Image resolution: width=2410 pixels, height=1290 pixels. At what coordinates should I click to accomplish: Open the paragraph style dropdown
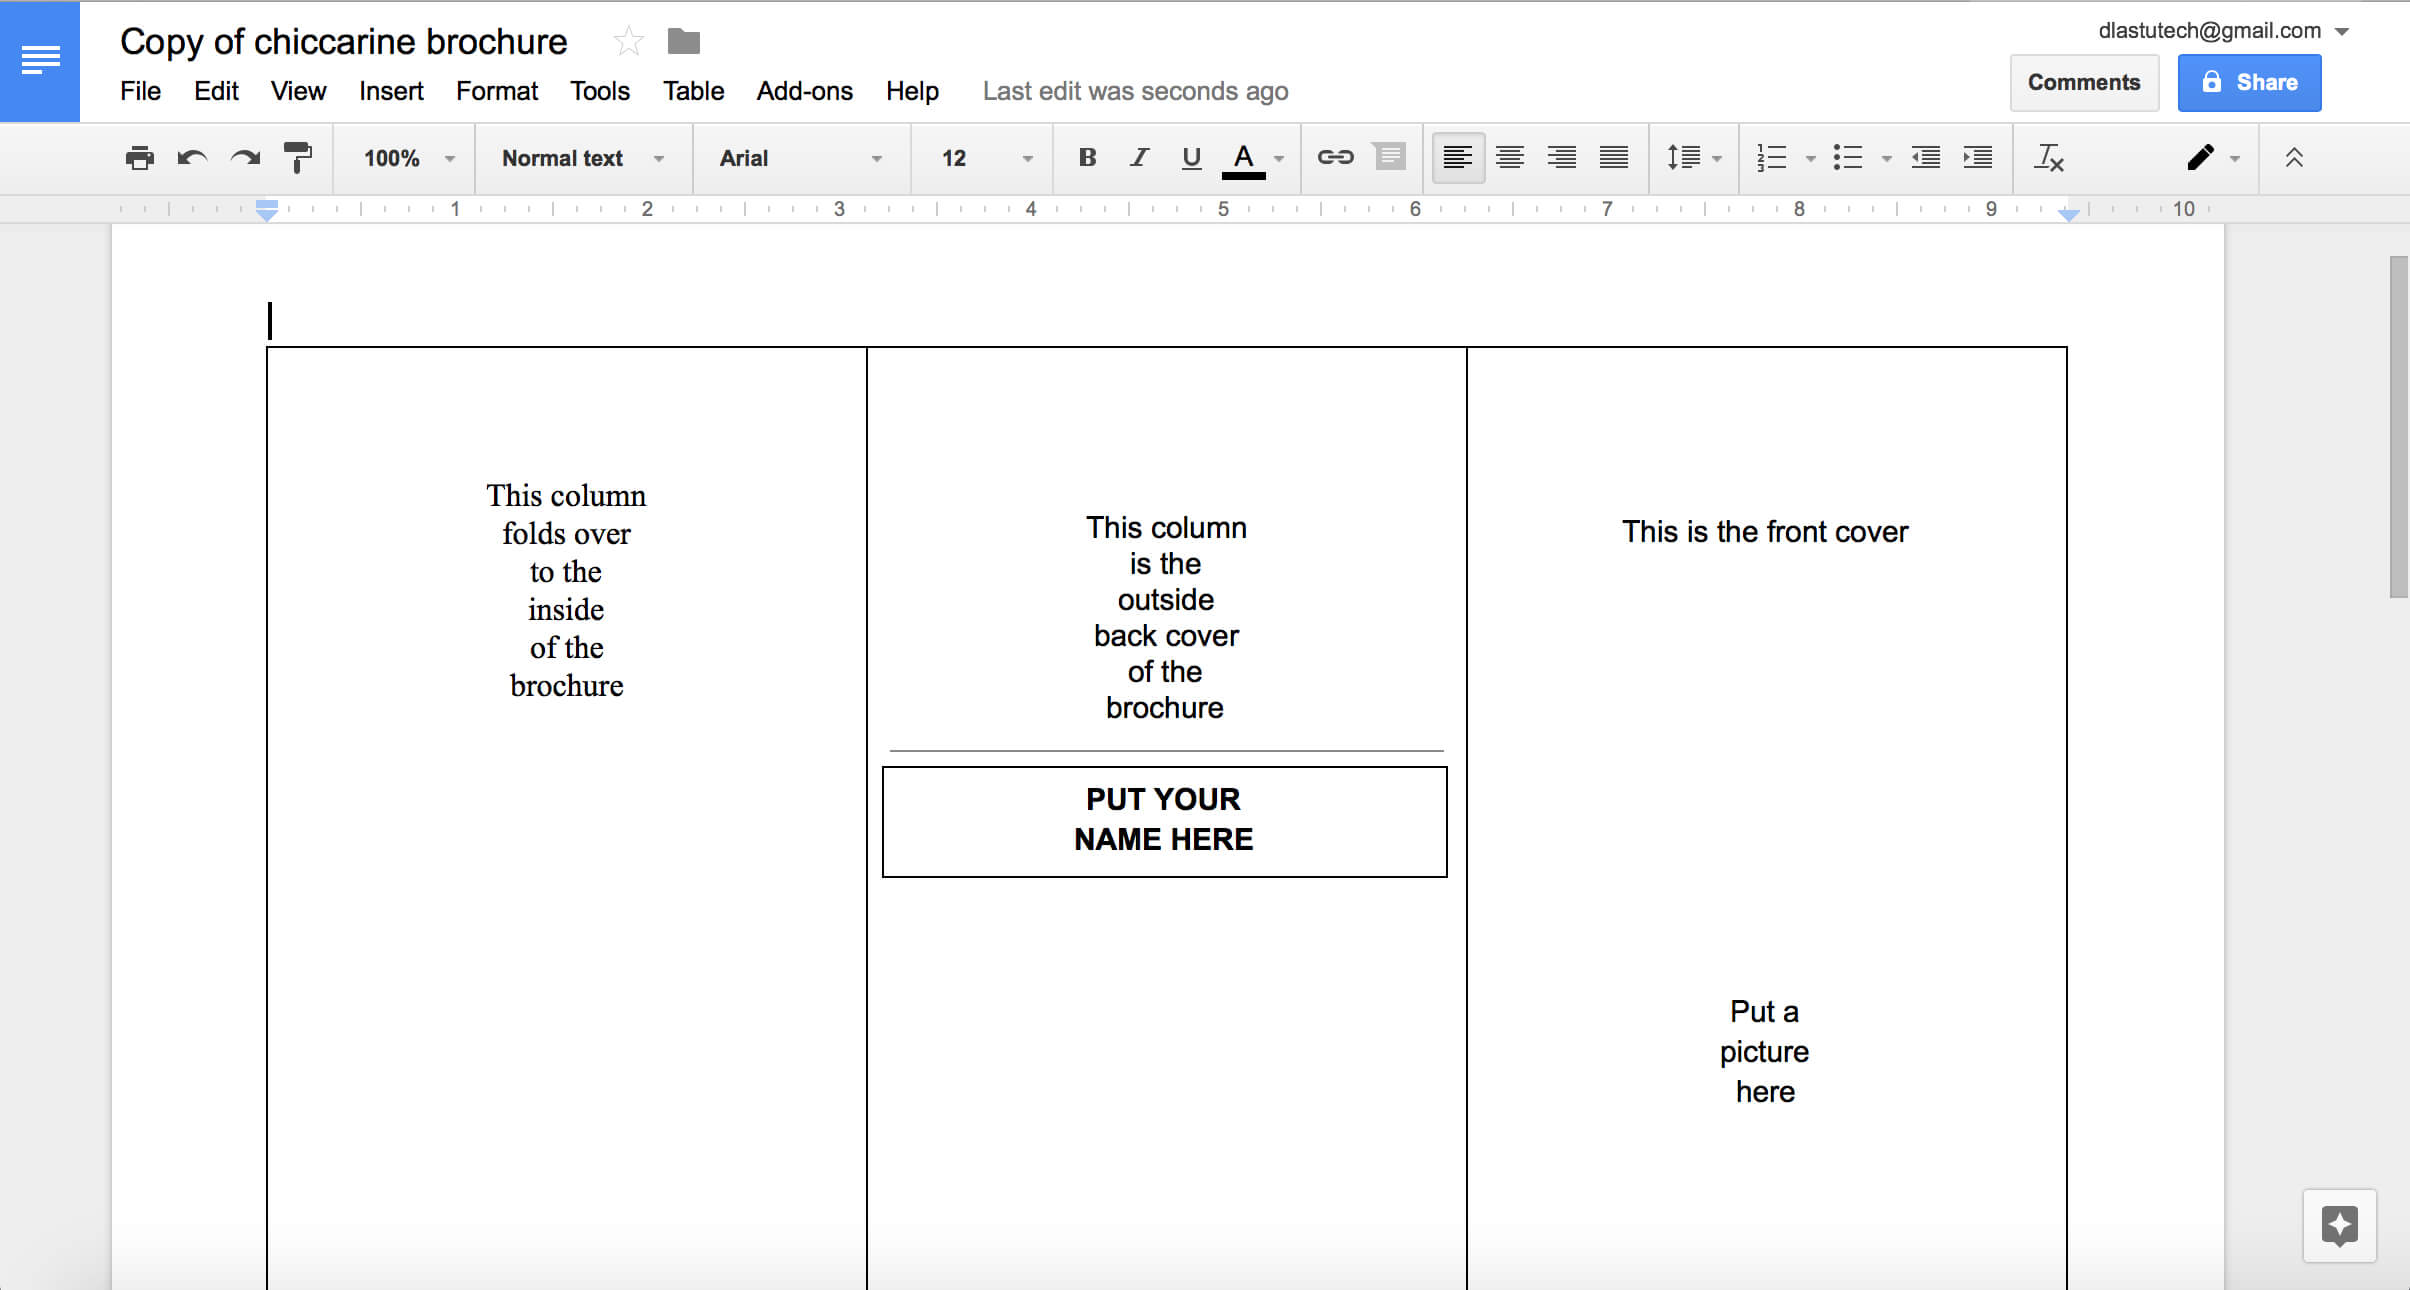[582, 158]
